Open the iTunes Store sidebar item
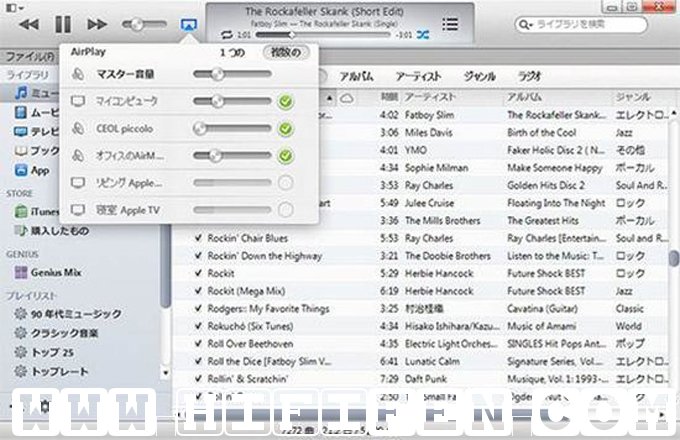Screen dimensions: 680x440 click(x=36, y=212)
